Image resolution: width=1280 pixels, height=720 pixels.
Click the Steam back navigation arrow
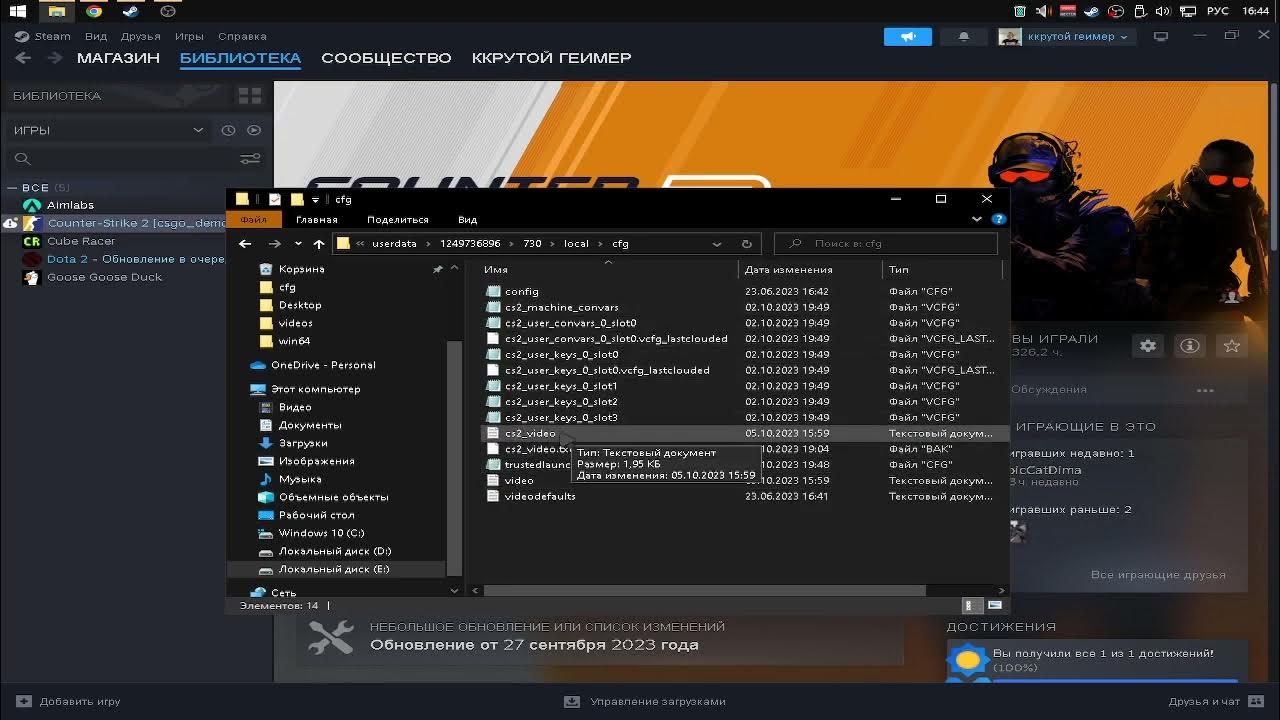tap(23, 58)
